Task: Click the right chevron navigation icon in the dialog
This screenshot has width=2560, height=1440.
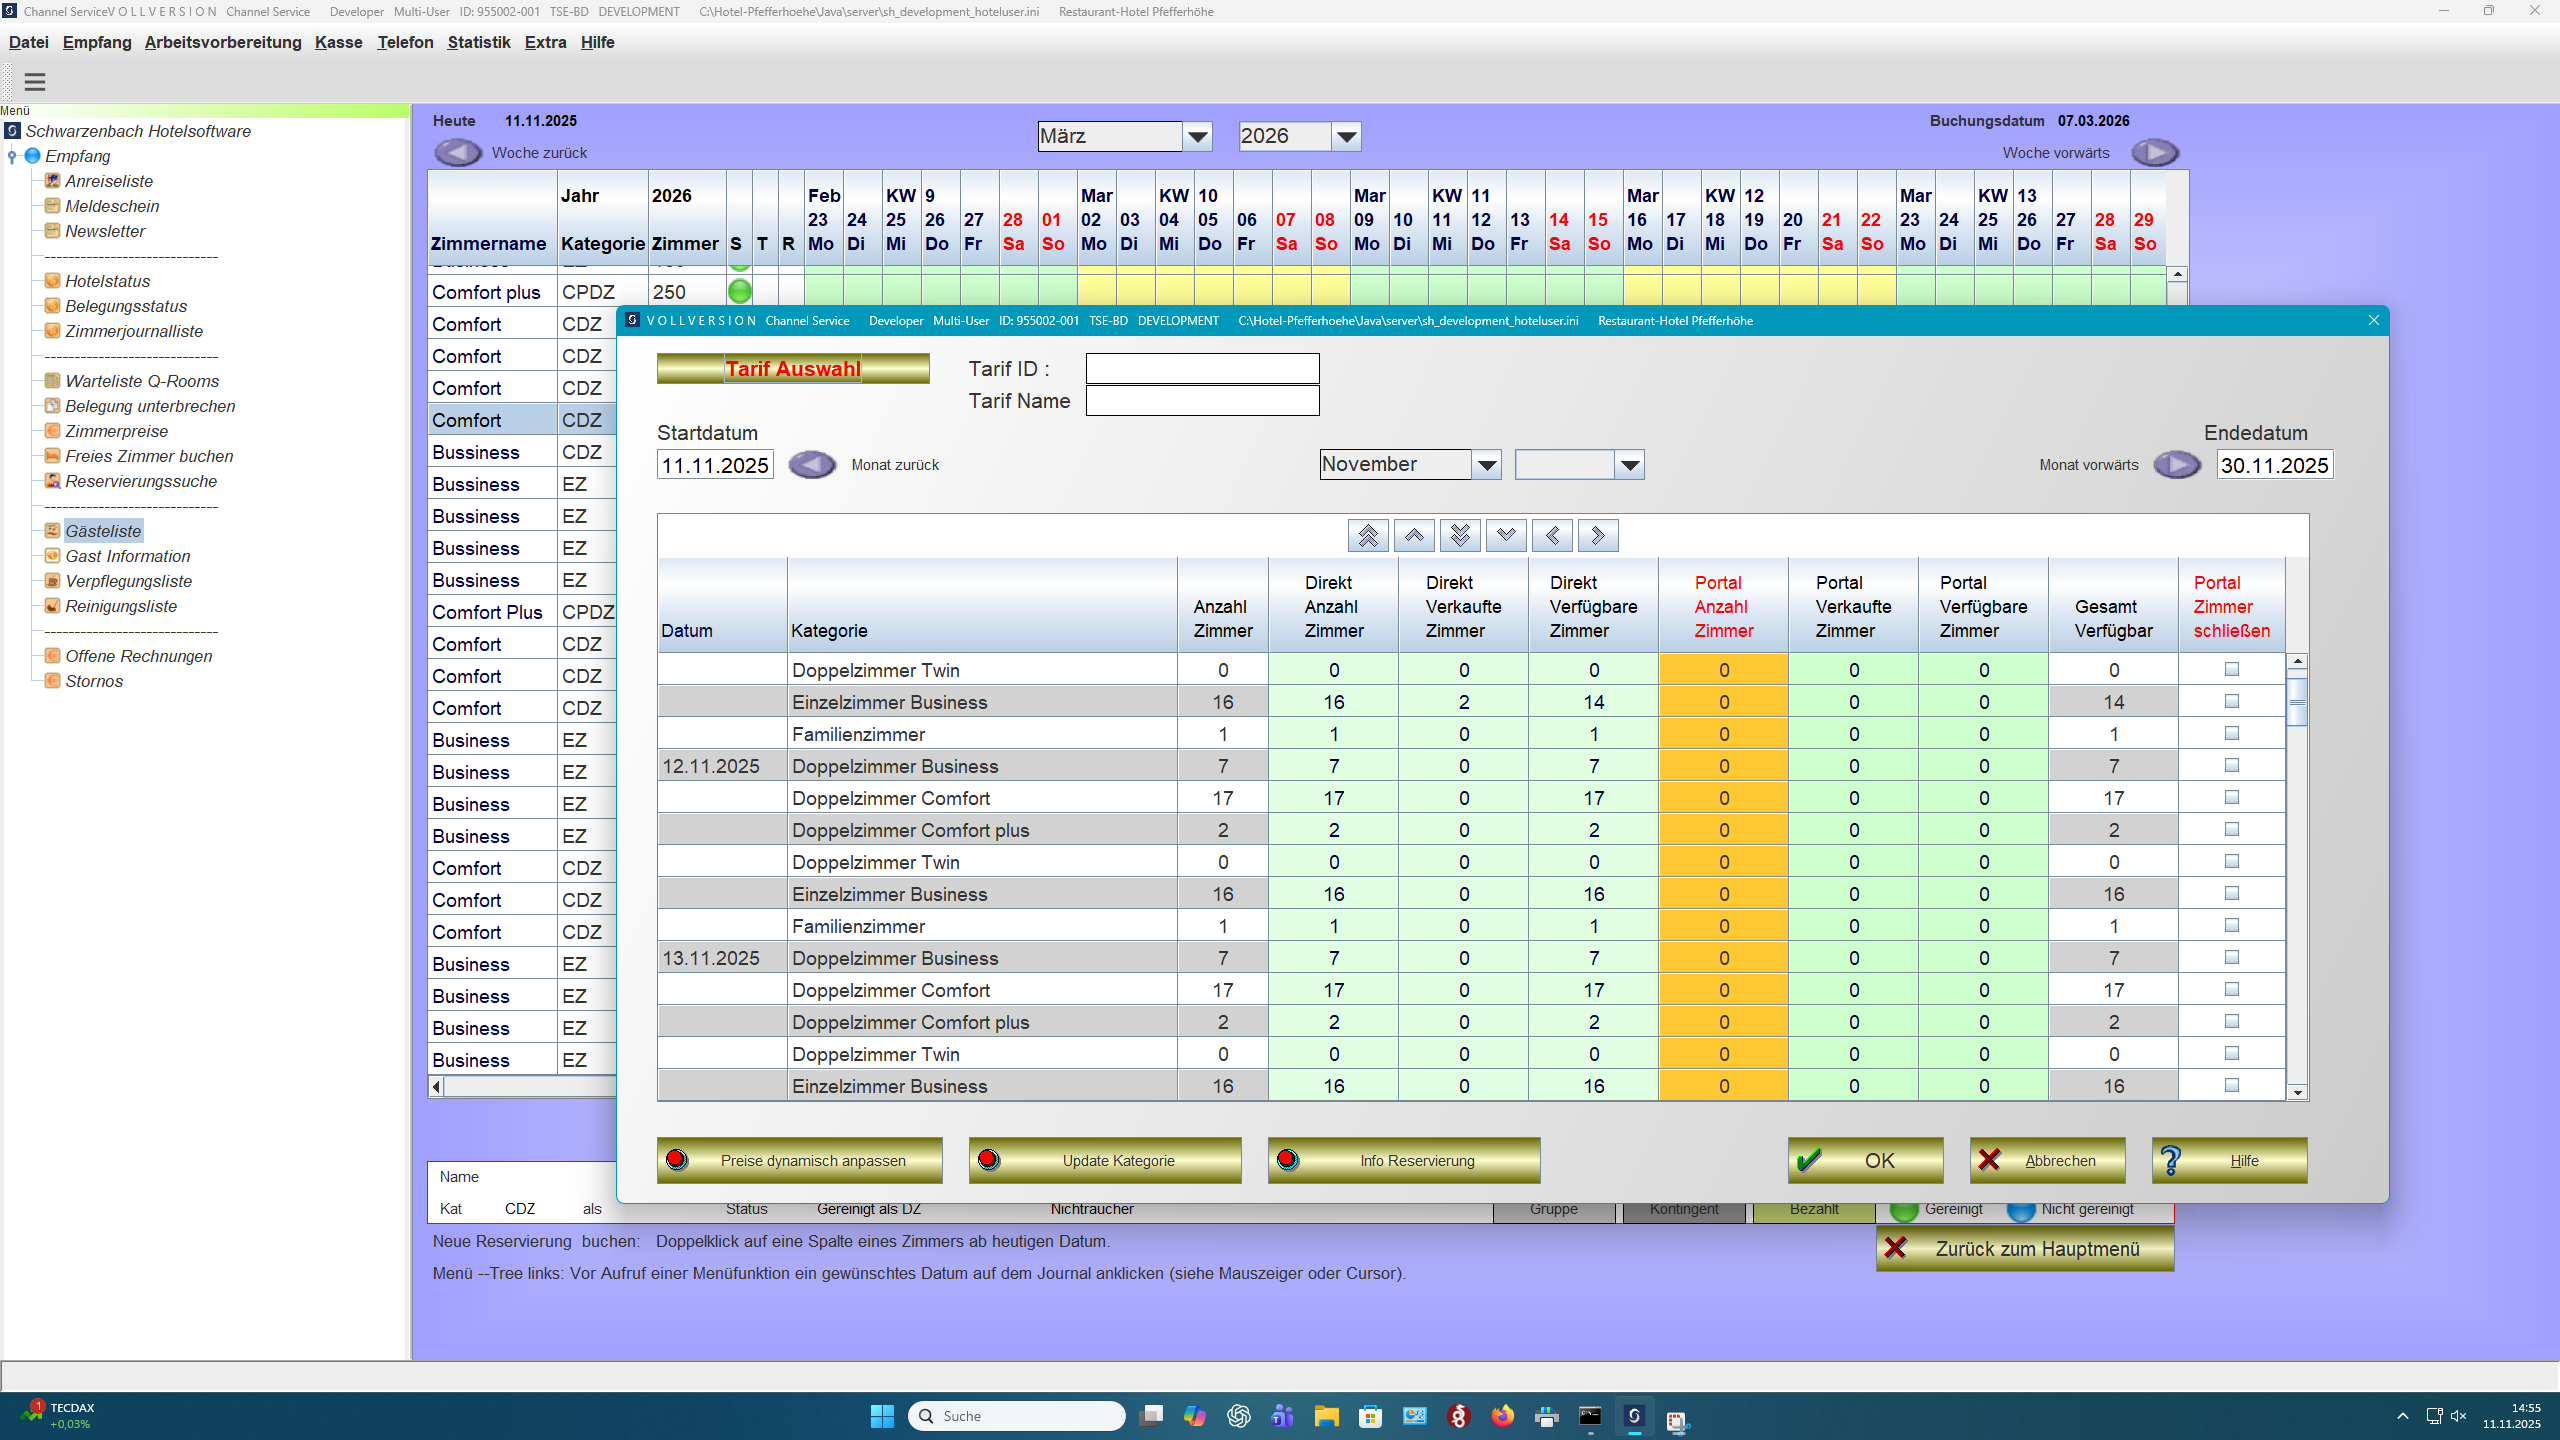Action: point(1597,535)
